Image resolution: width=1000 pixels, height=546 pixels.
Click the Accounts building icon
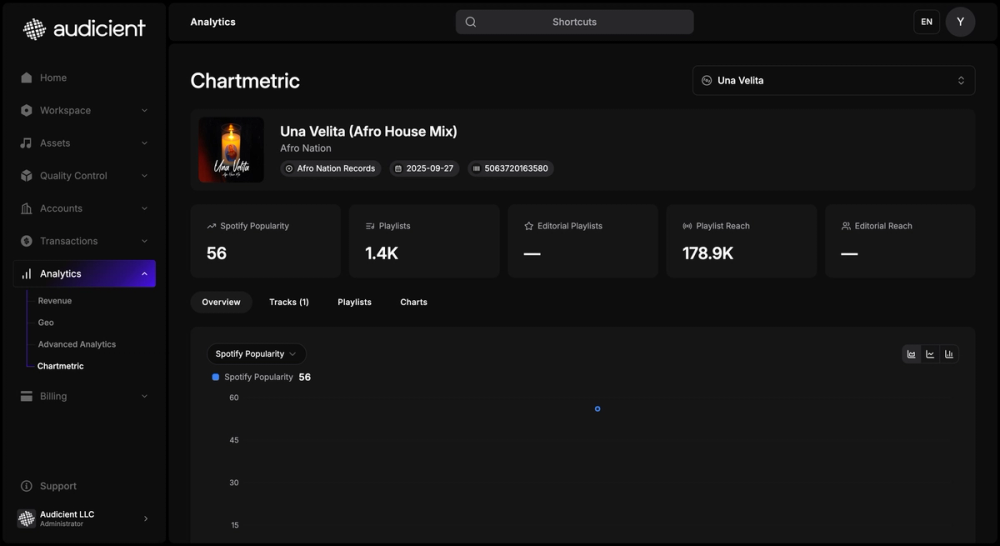coord(26,209)
